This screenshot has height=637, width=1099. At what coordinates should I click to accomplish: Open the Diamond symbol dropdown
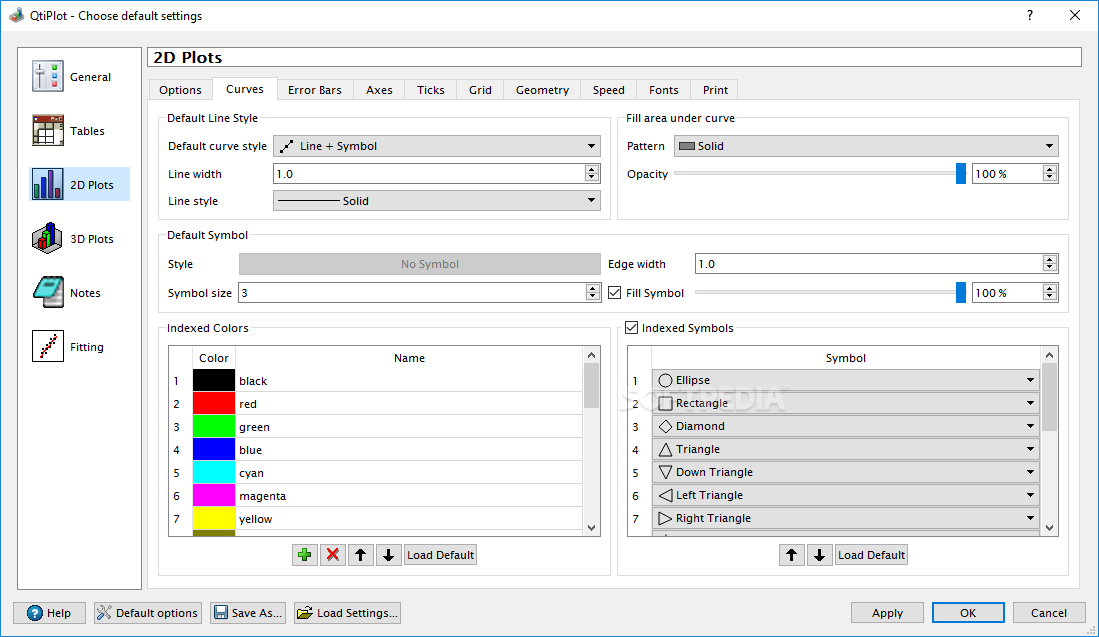pyautogui.click(x=845, y=426)
